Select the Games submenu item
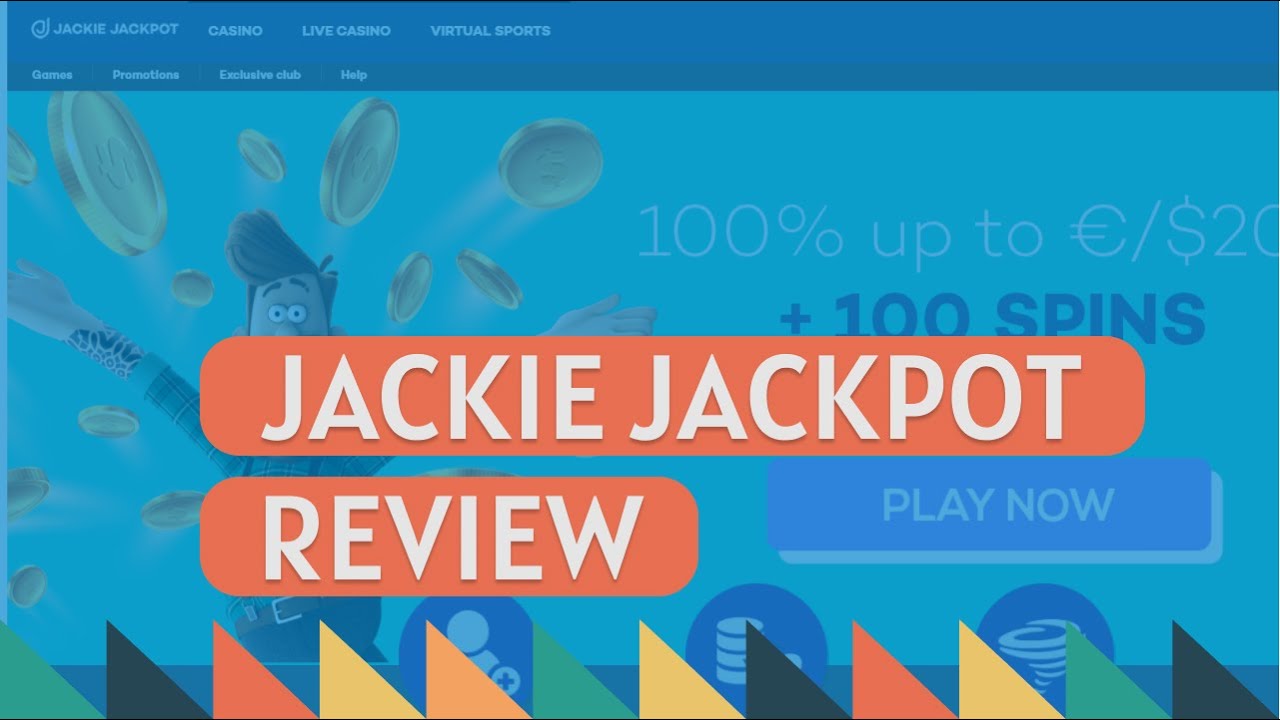 [x=52, y=75]
